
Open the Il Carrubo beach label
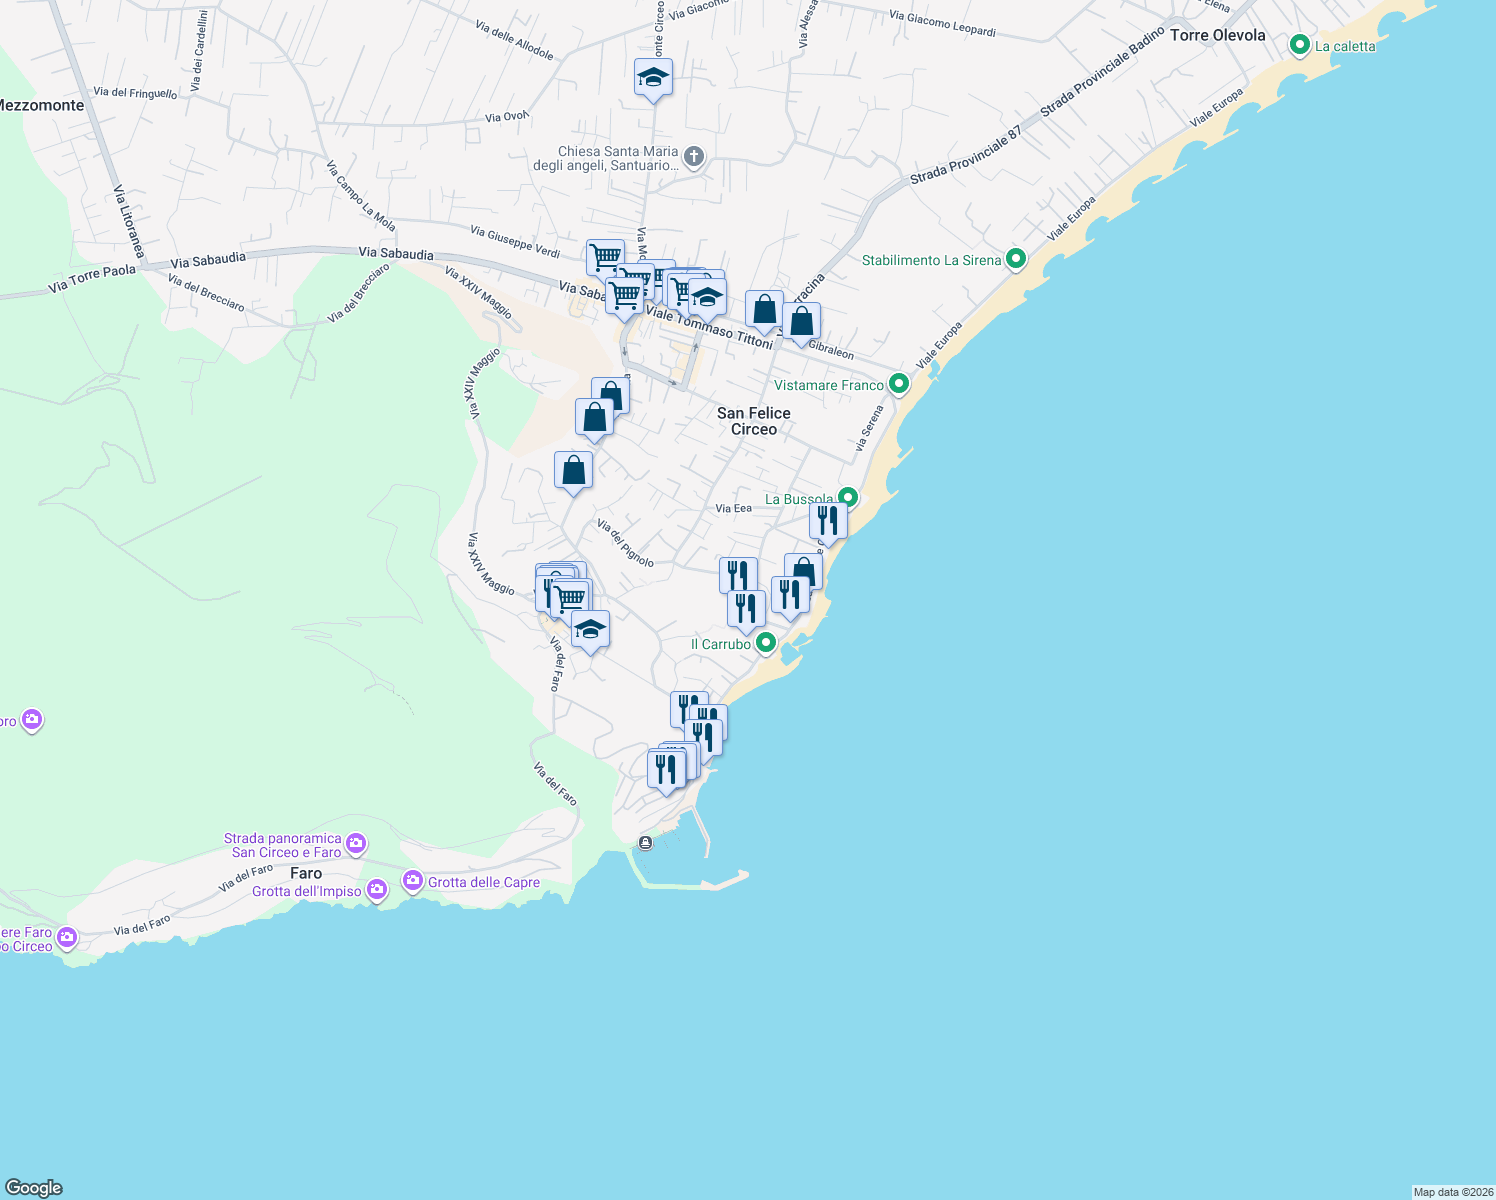[722, 645]
